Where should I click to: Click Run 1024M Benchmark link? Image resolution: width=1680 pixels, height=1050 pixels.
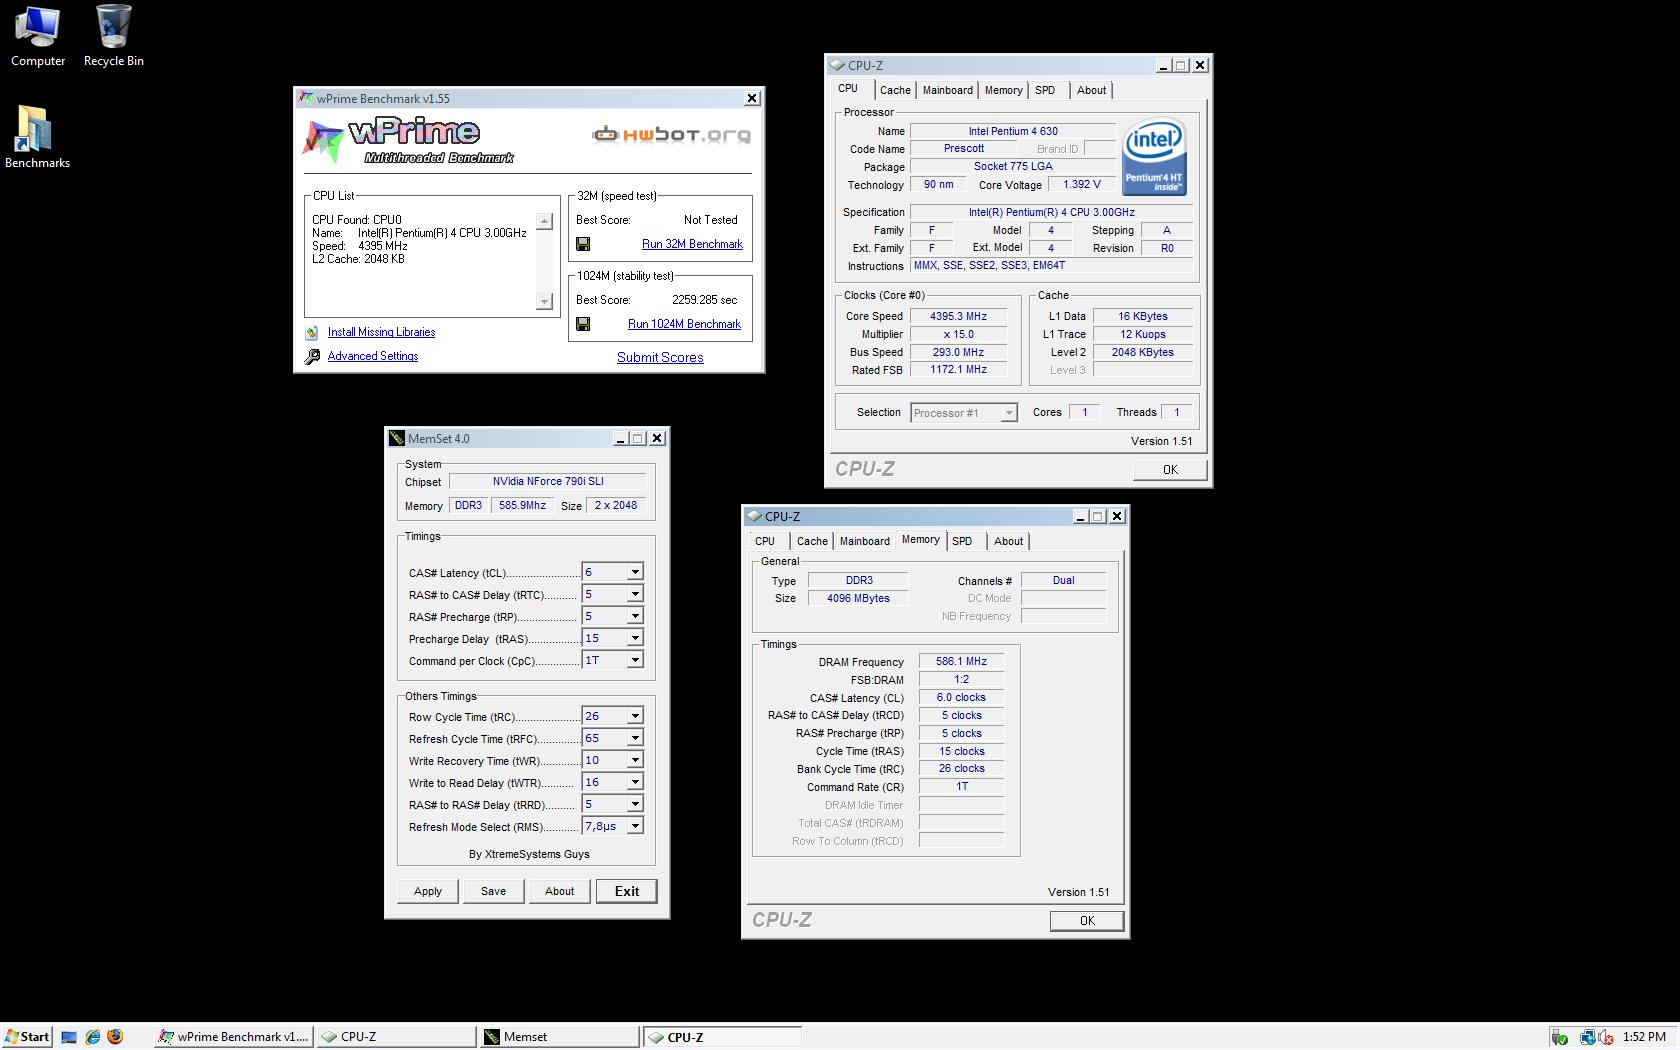684,324
